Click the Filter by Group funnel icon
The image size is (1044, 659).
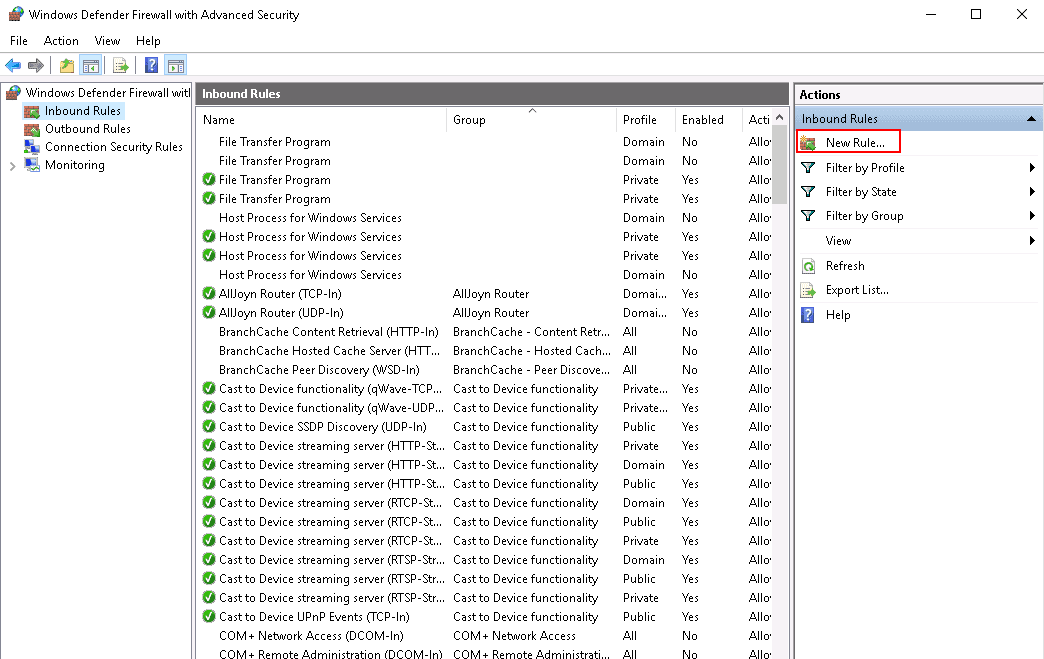(808, 216)
